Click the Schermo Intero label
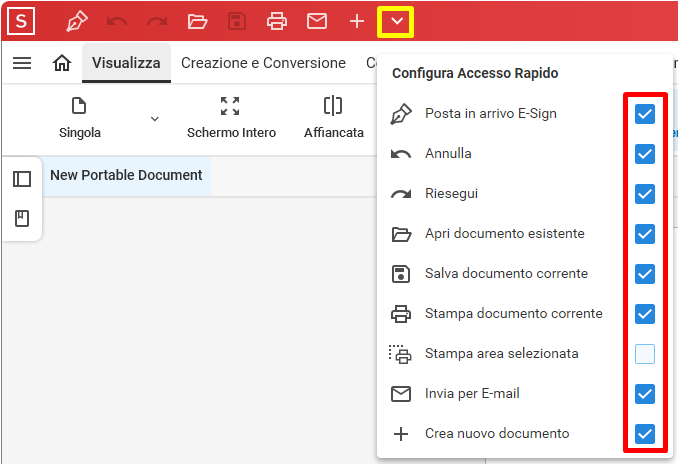 pos(231,132)
